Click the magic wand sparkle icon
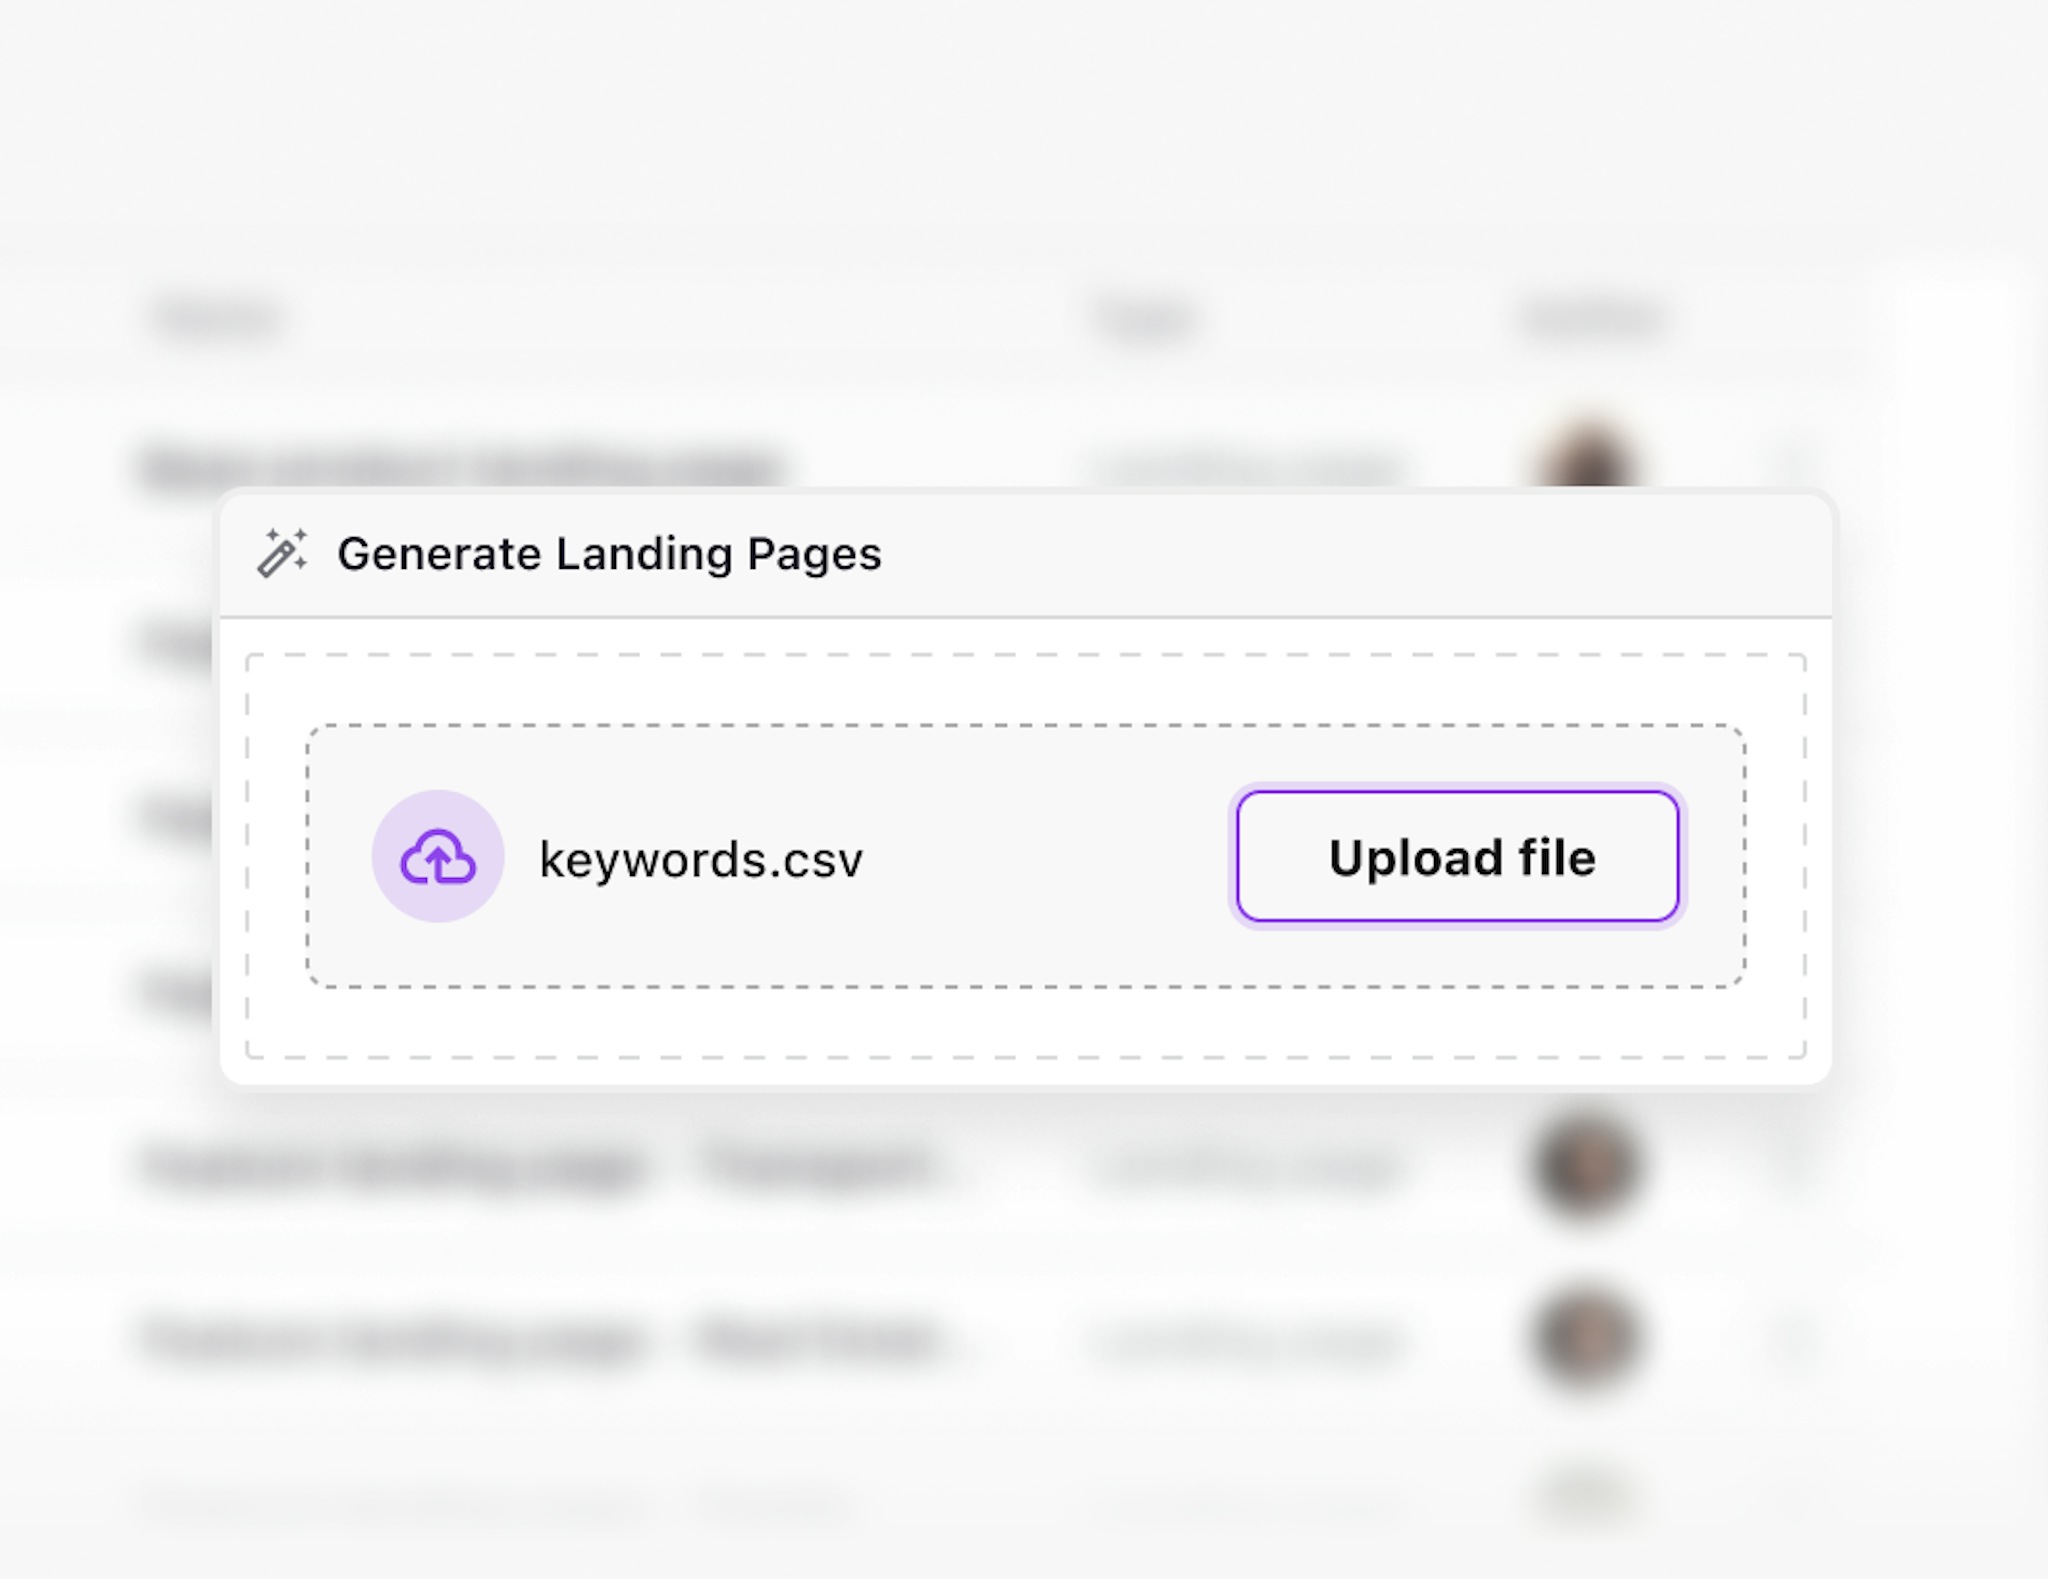This screenshot has width=2048, height=1579. [x=283, y=553]
